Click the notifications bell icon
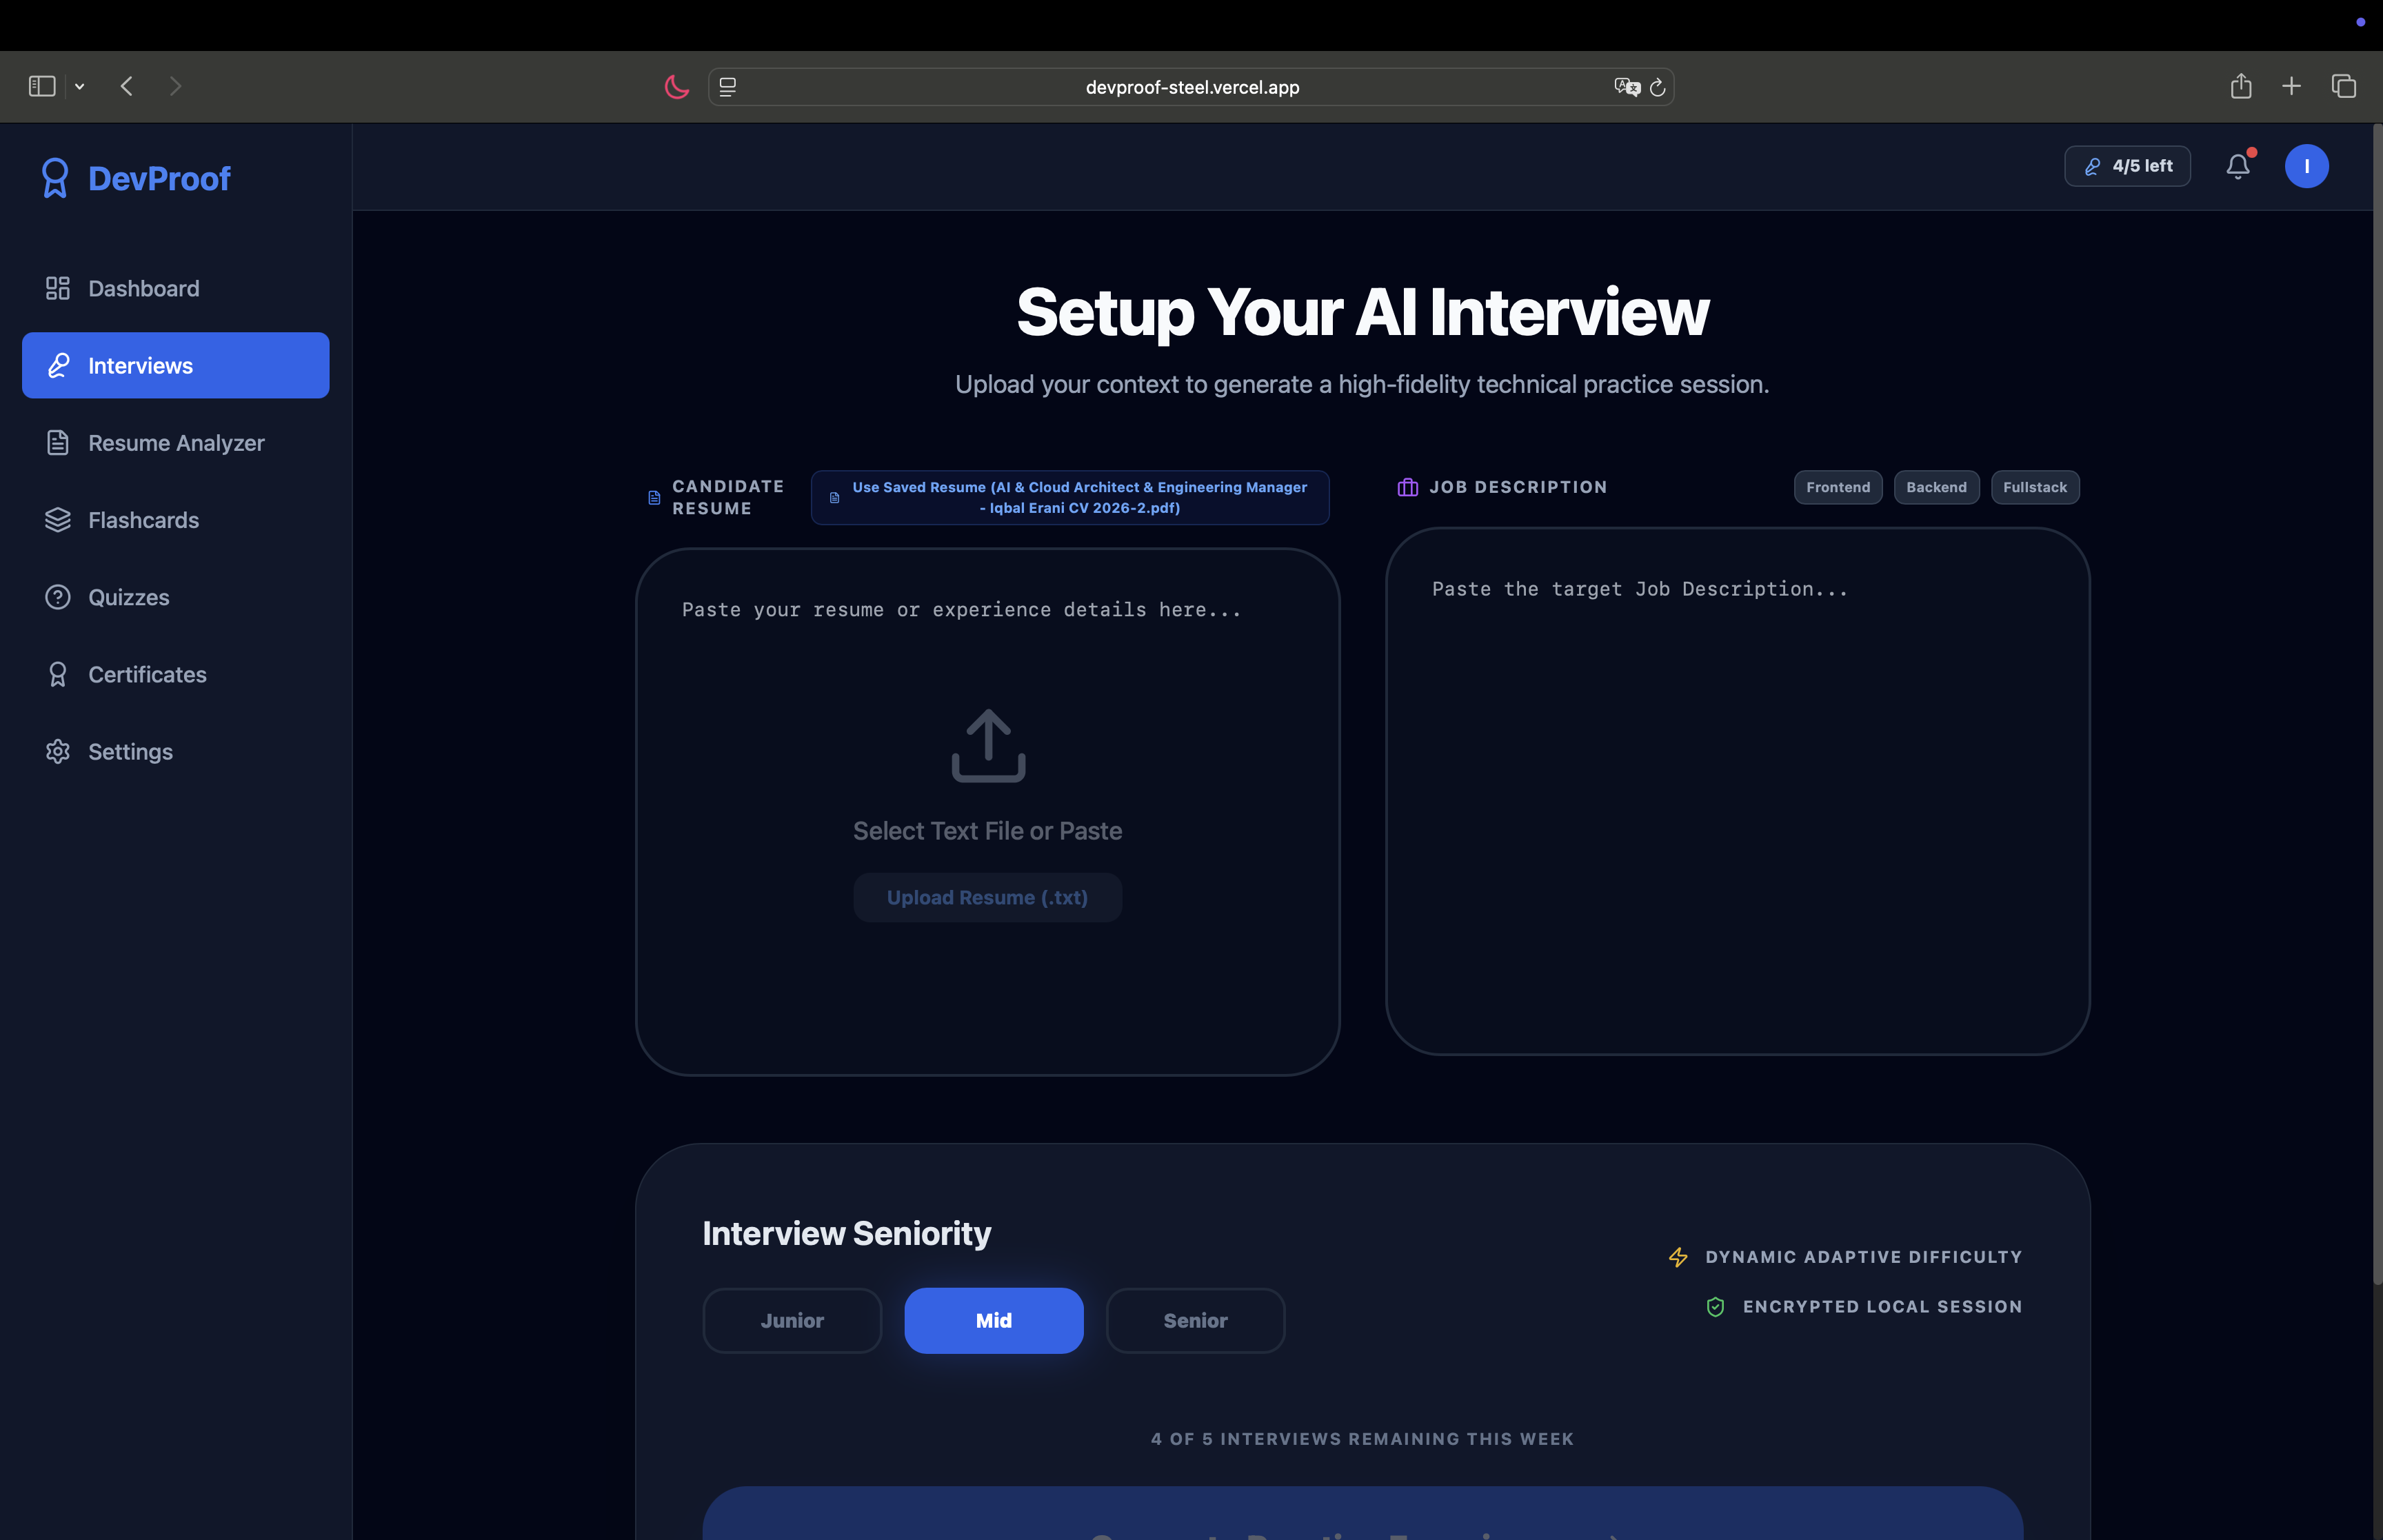Viewport: 2383px width, 1540px height. tap(2237, 166)
